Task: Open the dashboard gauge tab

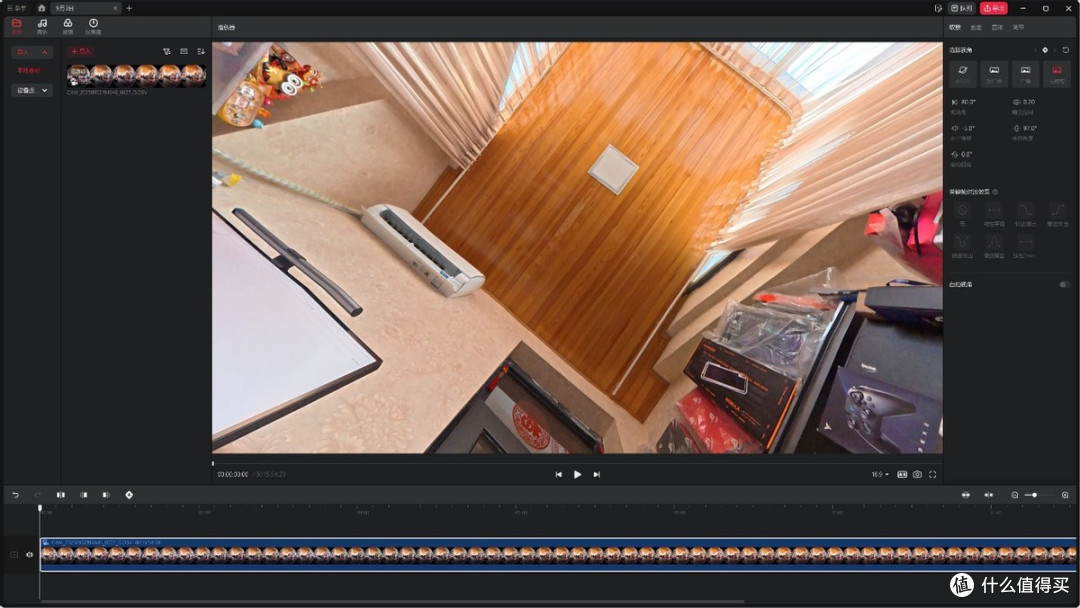Action: (93, 26)
